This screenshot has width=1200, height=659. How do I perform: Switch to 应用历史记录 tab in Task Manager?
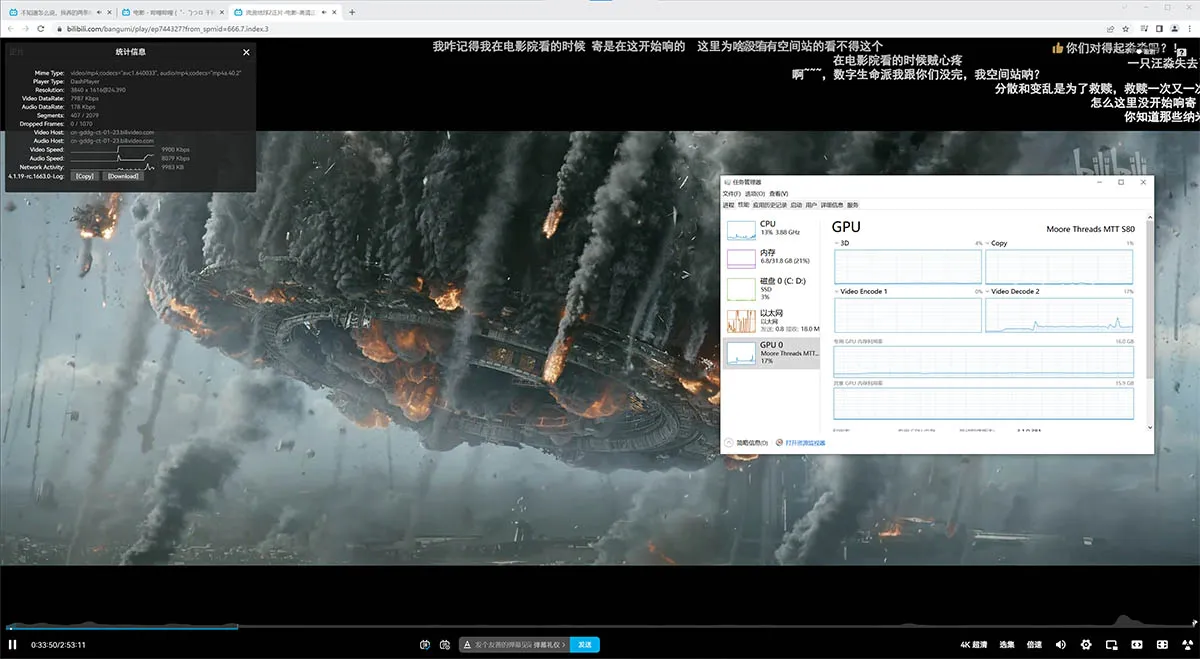coord(770,204)
